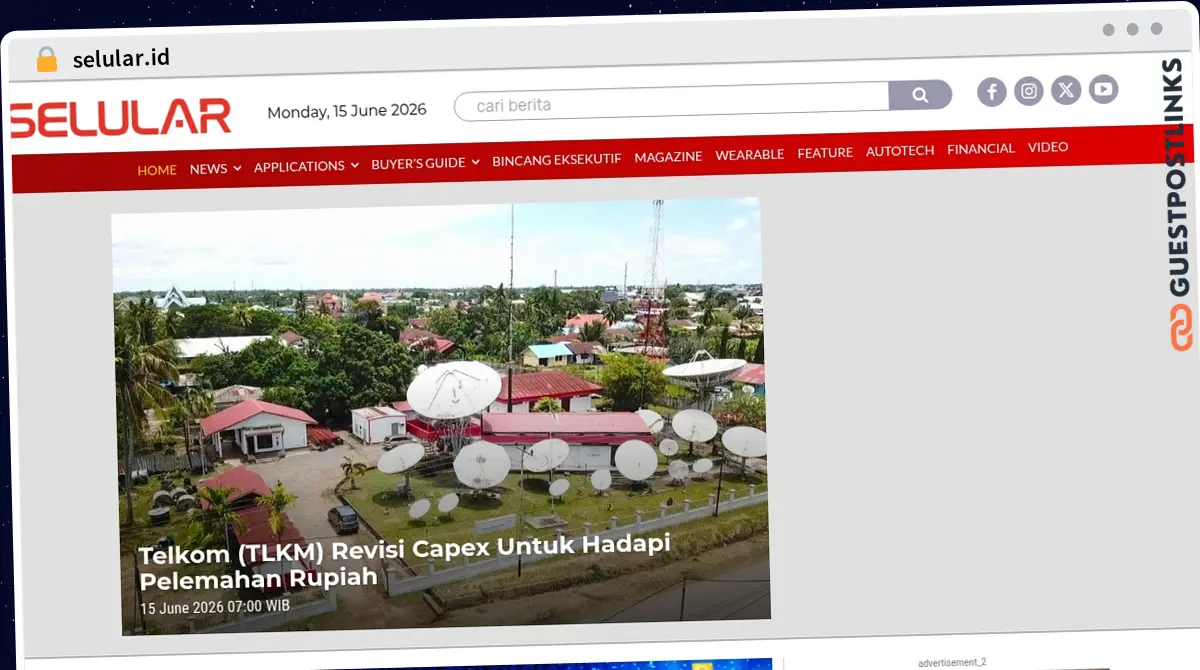Open the Selular Facebook page icon

pos(991,93)
